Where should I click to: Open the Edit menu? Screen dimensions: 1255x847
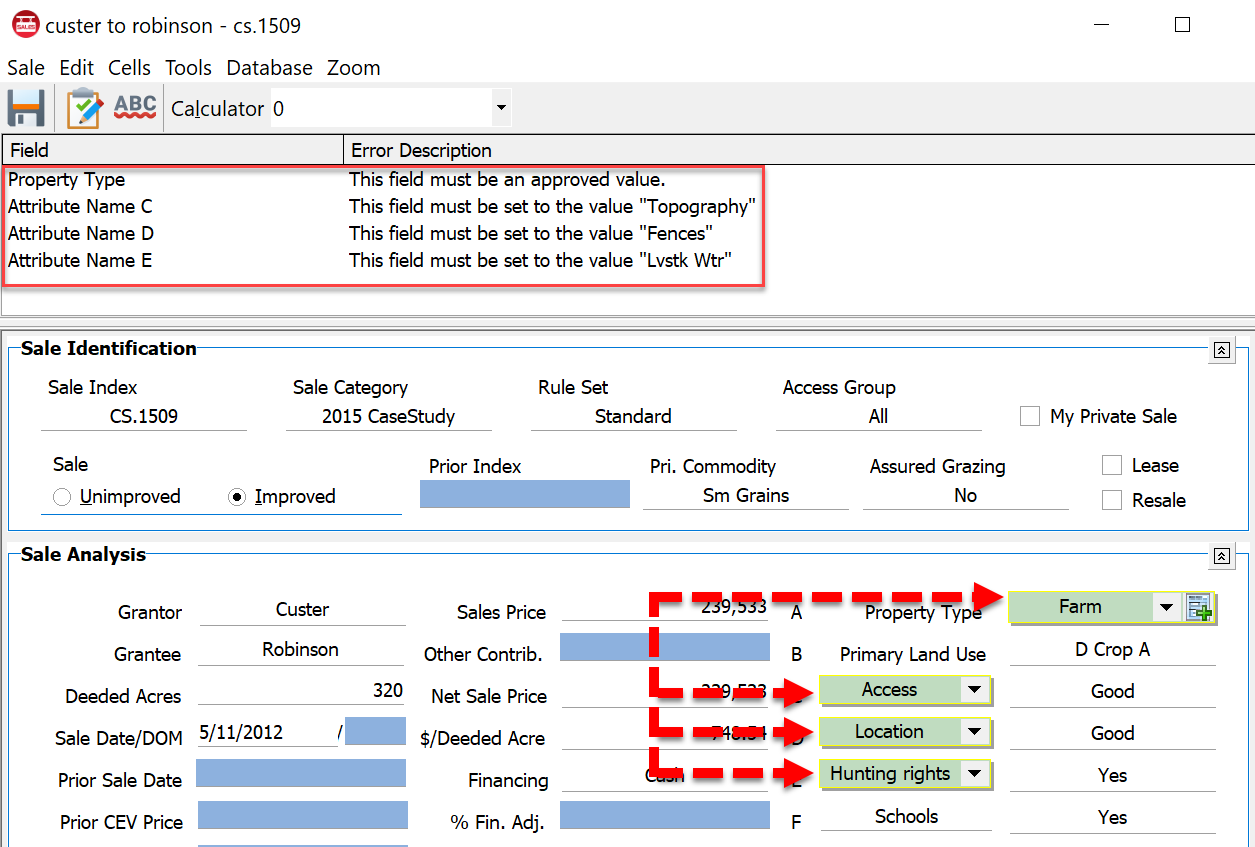[76, 68]
